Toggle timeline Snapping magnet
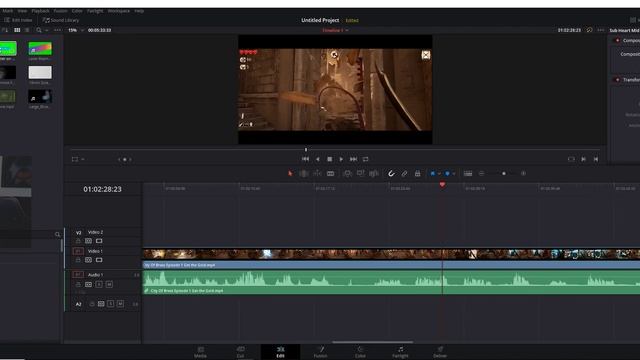 pos(391,173)
